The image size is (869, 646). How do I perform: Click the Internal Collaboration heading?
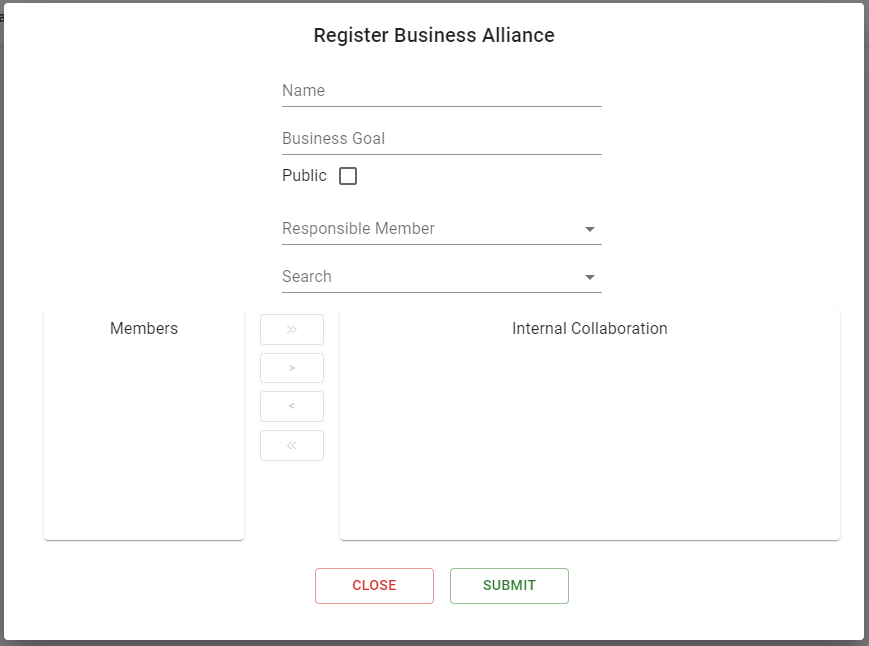[590, 329]
